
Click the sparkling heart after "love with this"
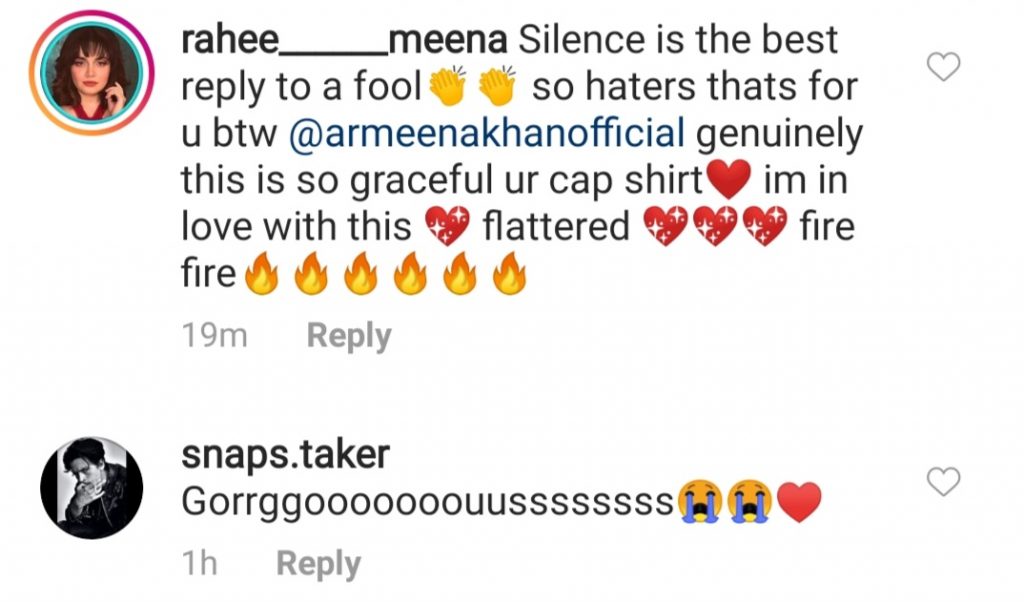pos(446,228)
